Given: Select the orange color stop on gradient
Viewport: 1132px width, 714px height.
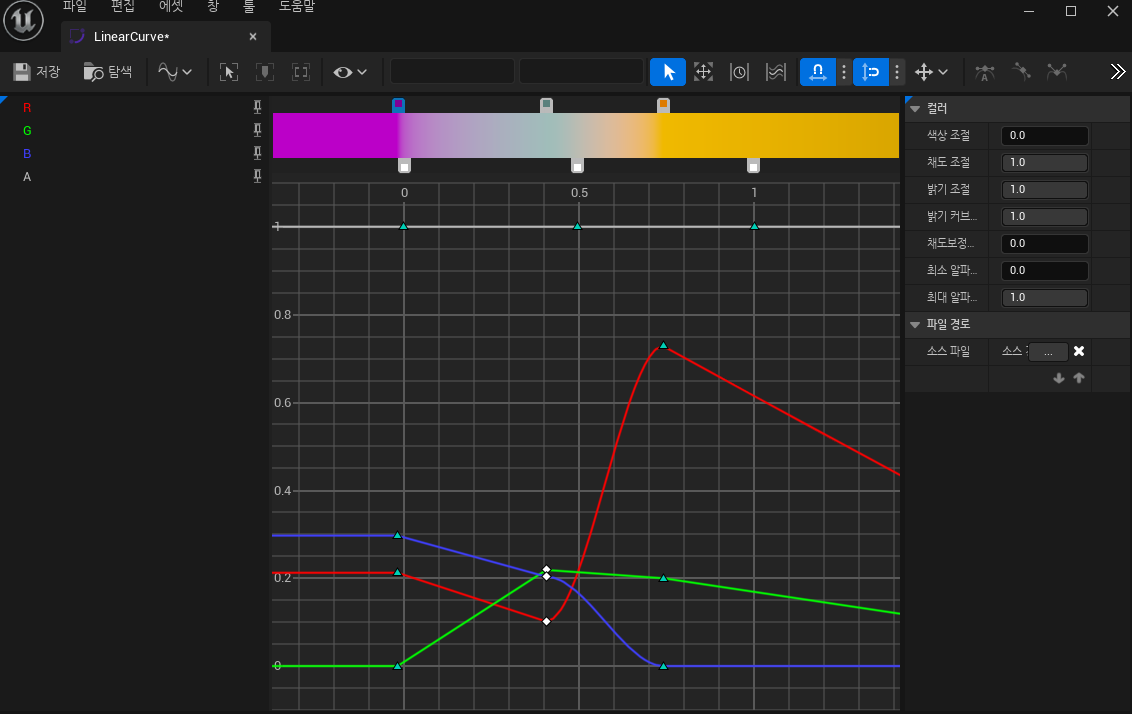Looking at the screenshot, I should (663, 105).
